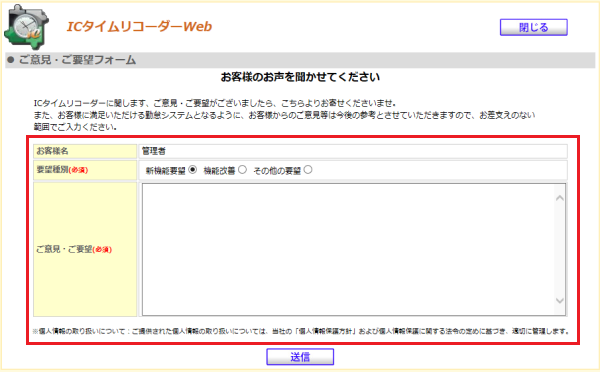600x372 pixels.
Task: Click the 閉じる button
Action: click(533, 27)
